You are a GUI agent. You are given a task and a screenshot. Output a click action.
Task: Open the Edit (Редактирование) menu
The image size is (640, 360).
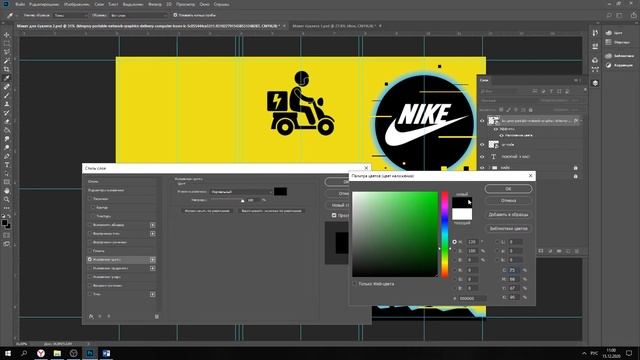(44, 4)
